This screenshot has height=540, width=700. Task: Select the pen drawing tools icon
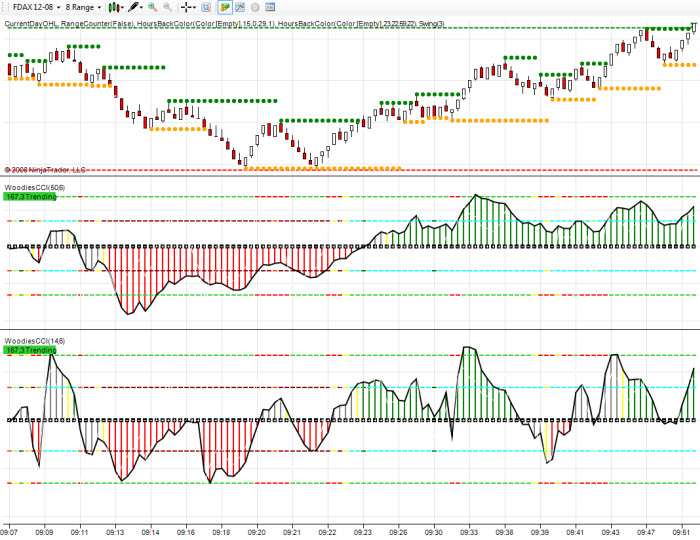click(133, 7)
